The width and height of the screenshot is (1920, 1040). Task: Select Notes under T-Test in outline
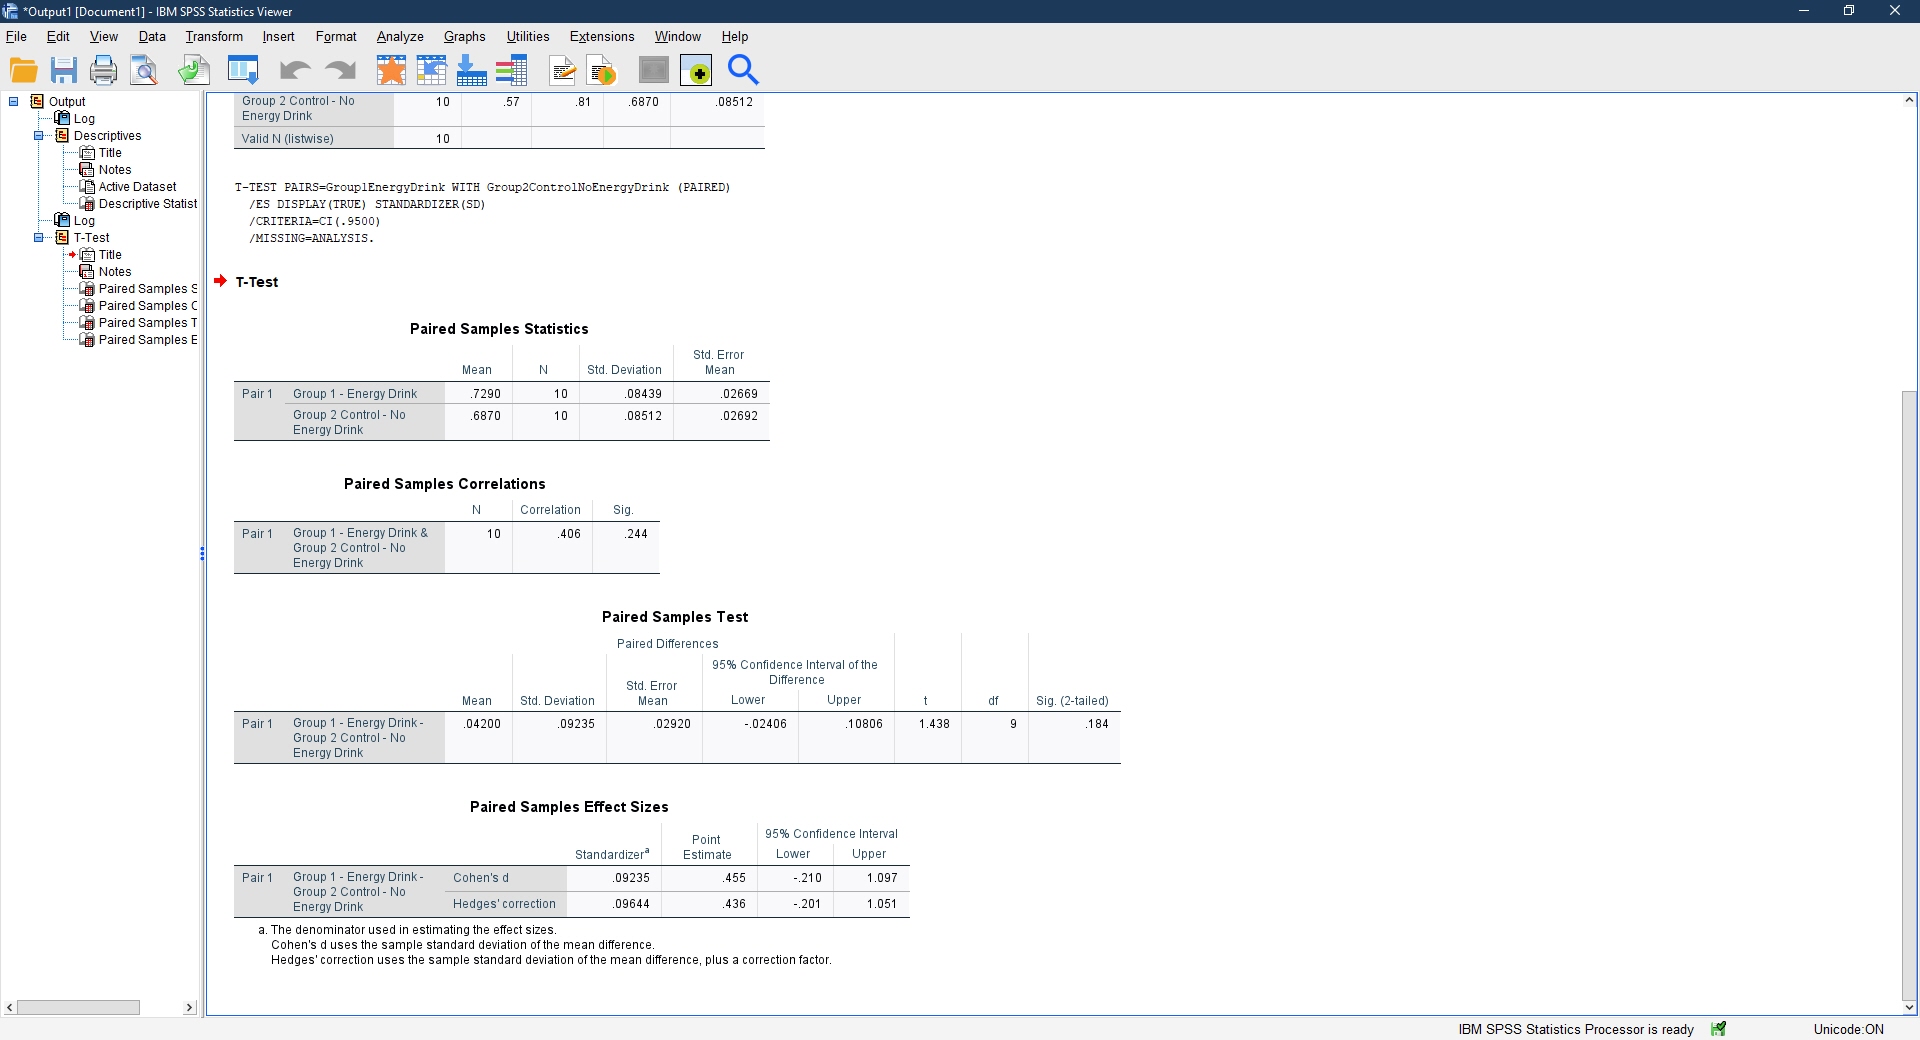(x=115, y=271)
